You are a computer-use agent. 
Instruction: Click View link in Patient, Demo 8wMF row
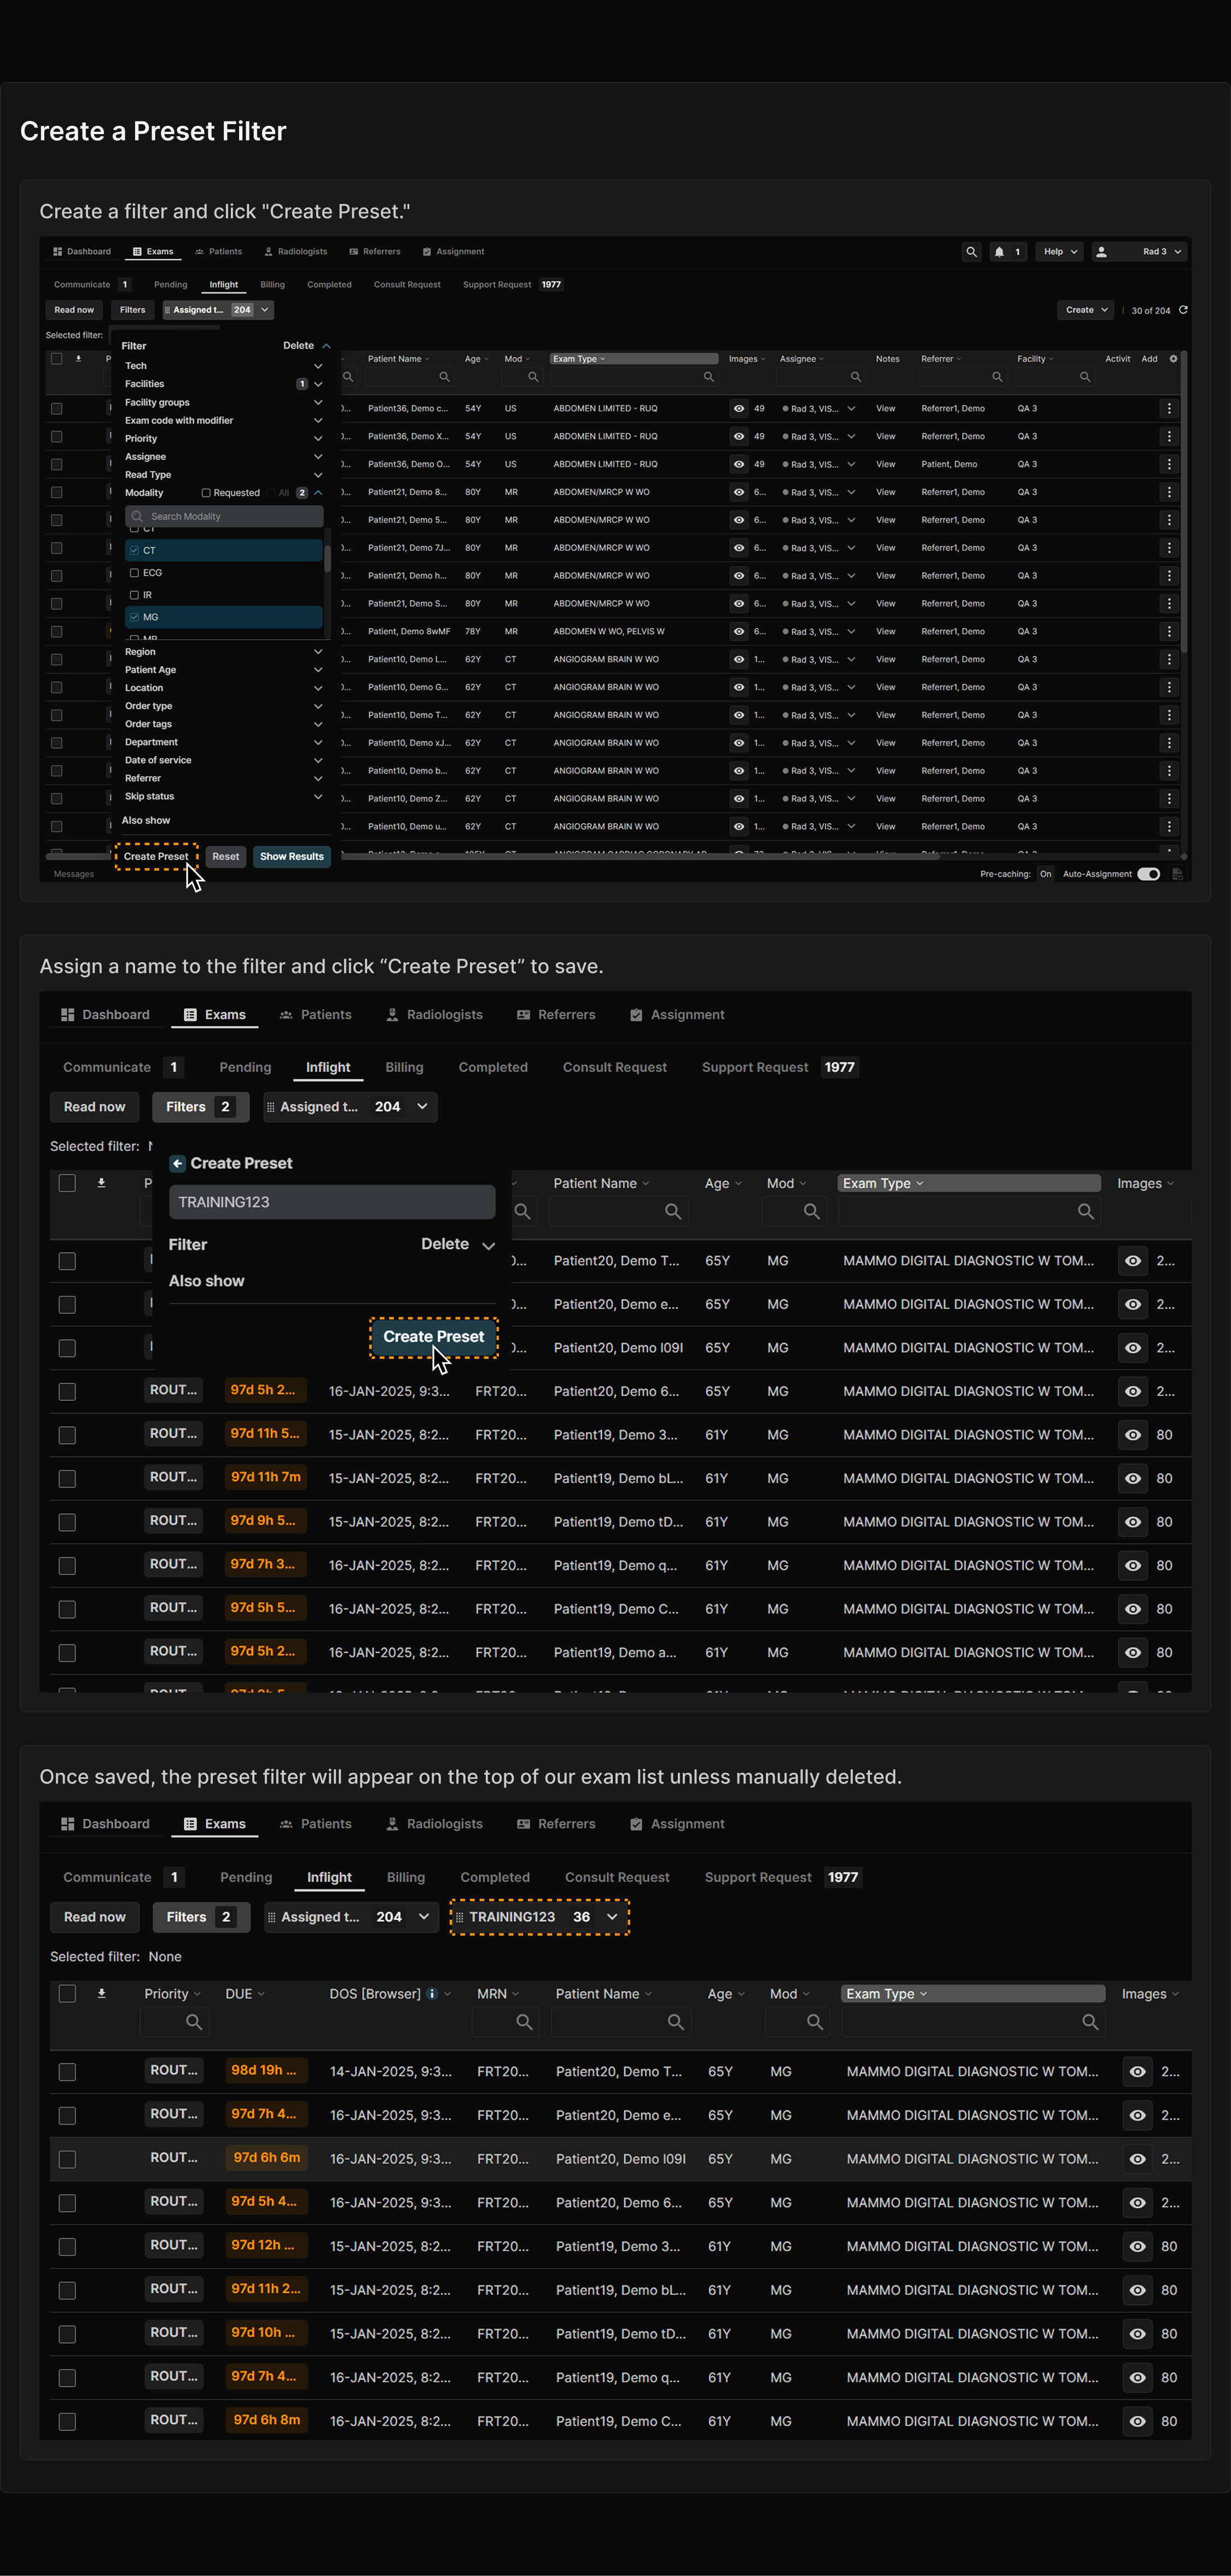coord(886,632)
